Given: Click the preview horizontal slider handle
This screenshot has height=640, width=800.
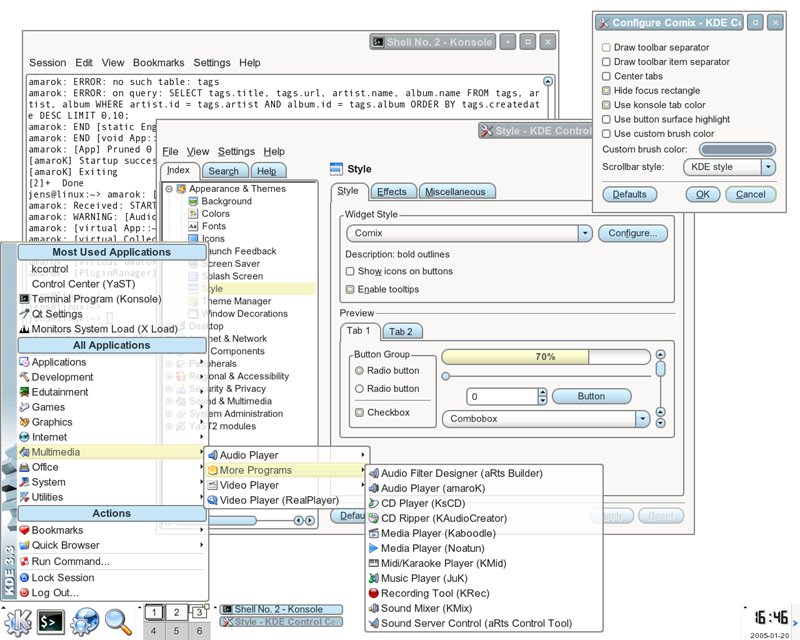Looking at the screenshot, I should (x=446, y=377).
